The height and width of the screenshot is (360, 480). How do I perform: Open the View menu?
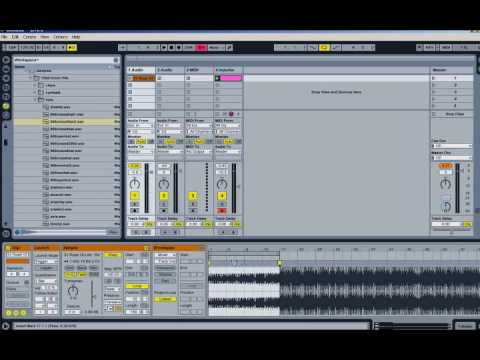pos(45,37)
